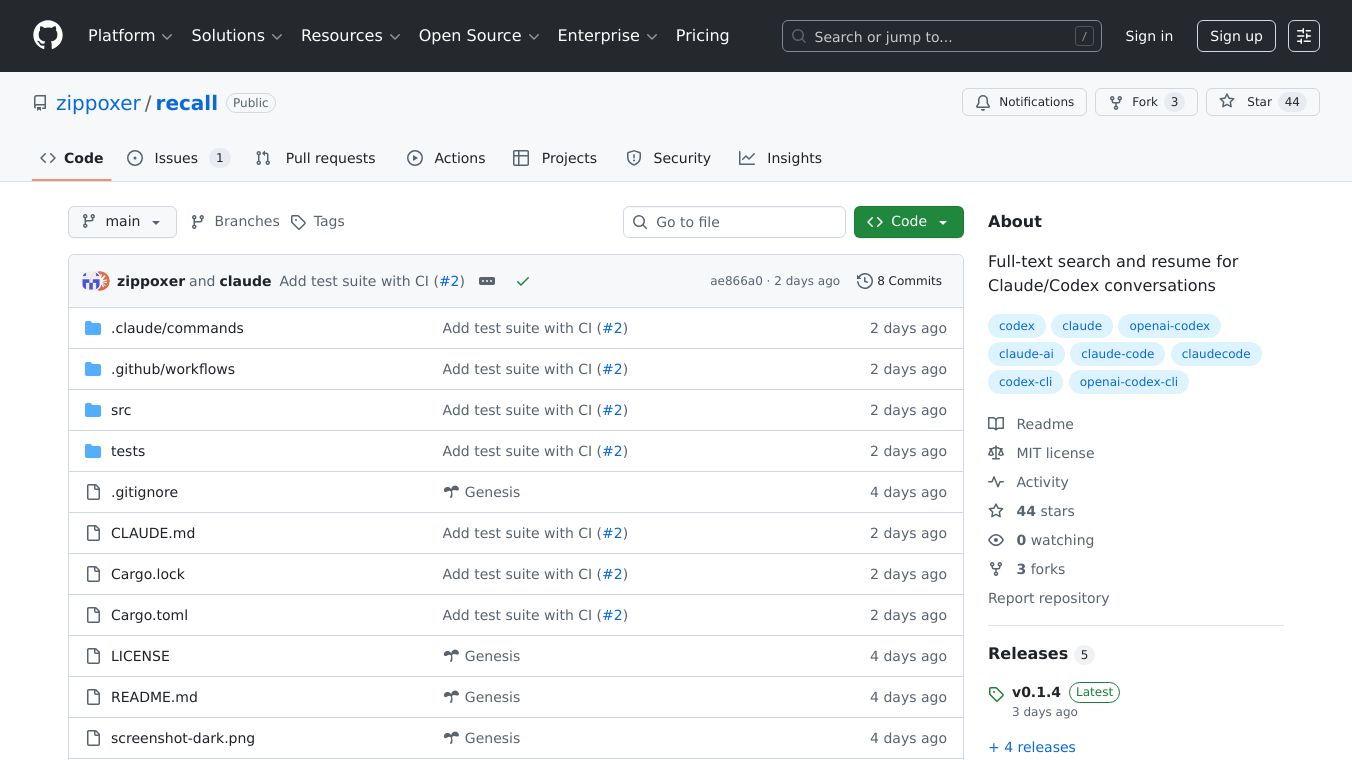
Task: Open 8 Commits history
Action: pos(899,281)
